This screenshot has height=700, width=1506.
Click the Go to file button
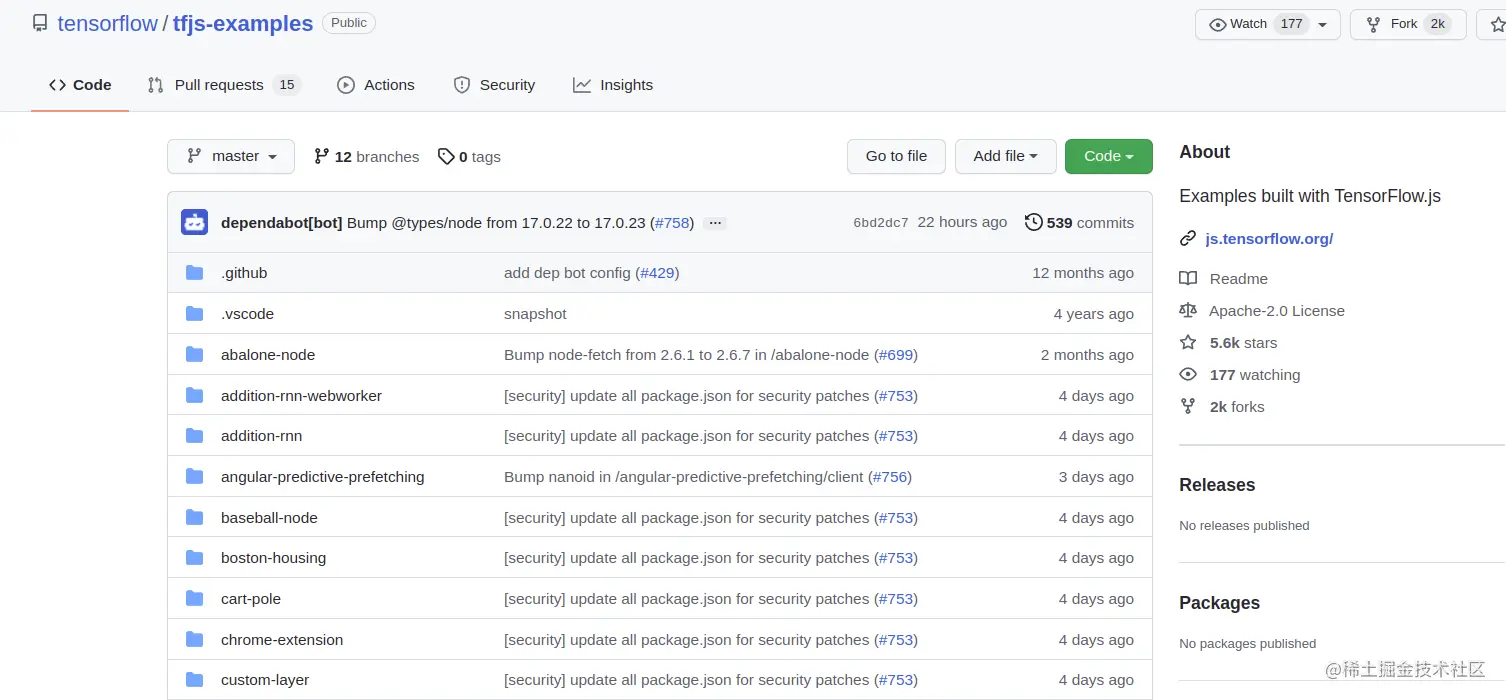pos(896,156)
